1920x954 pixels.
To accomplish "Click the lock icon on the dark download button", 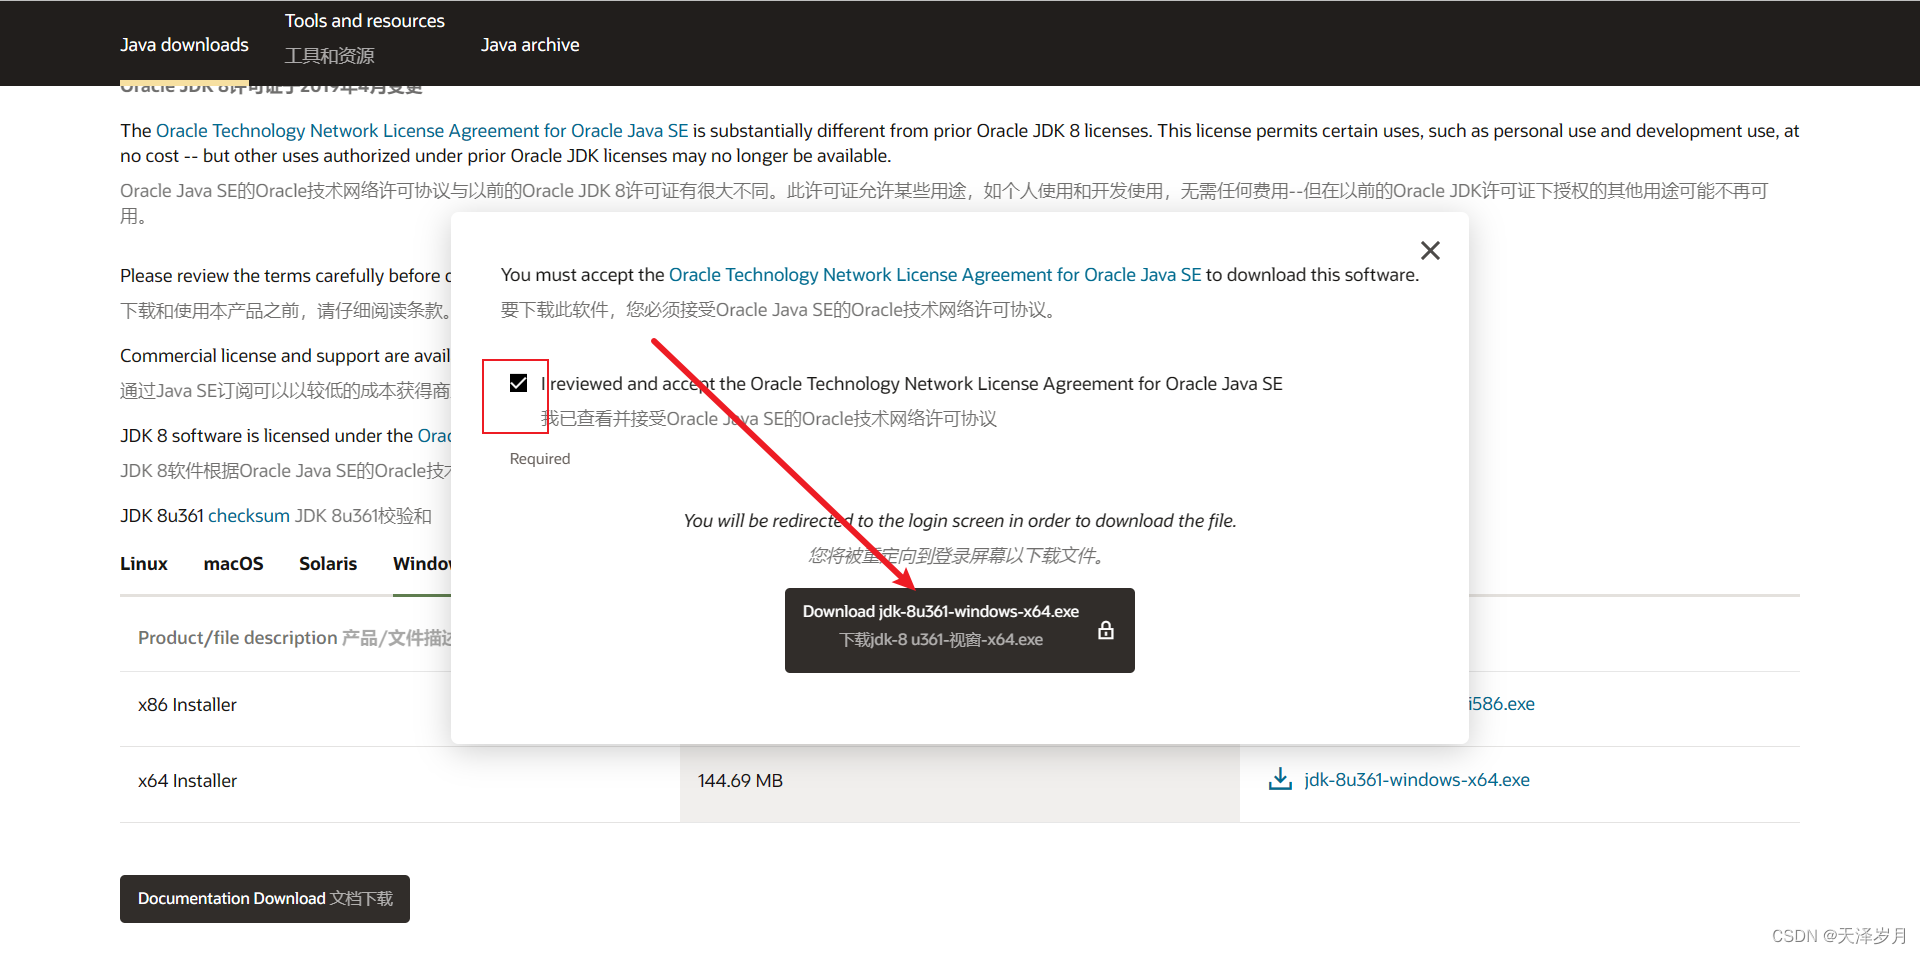I will (x=1106, y=630).
